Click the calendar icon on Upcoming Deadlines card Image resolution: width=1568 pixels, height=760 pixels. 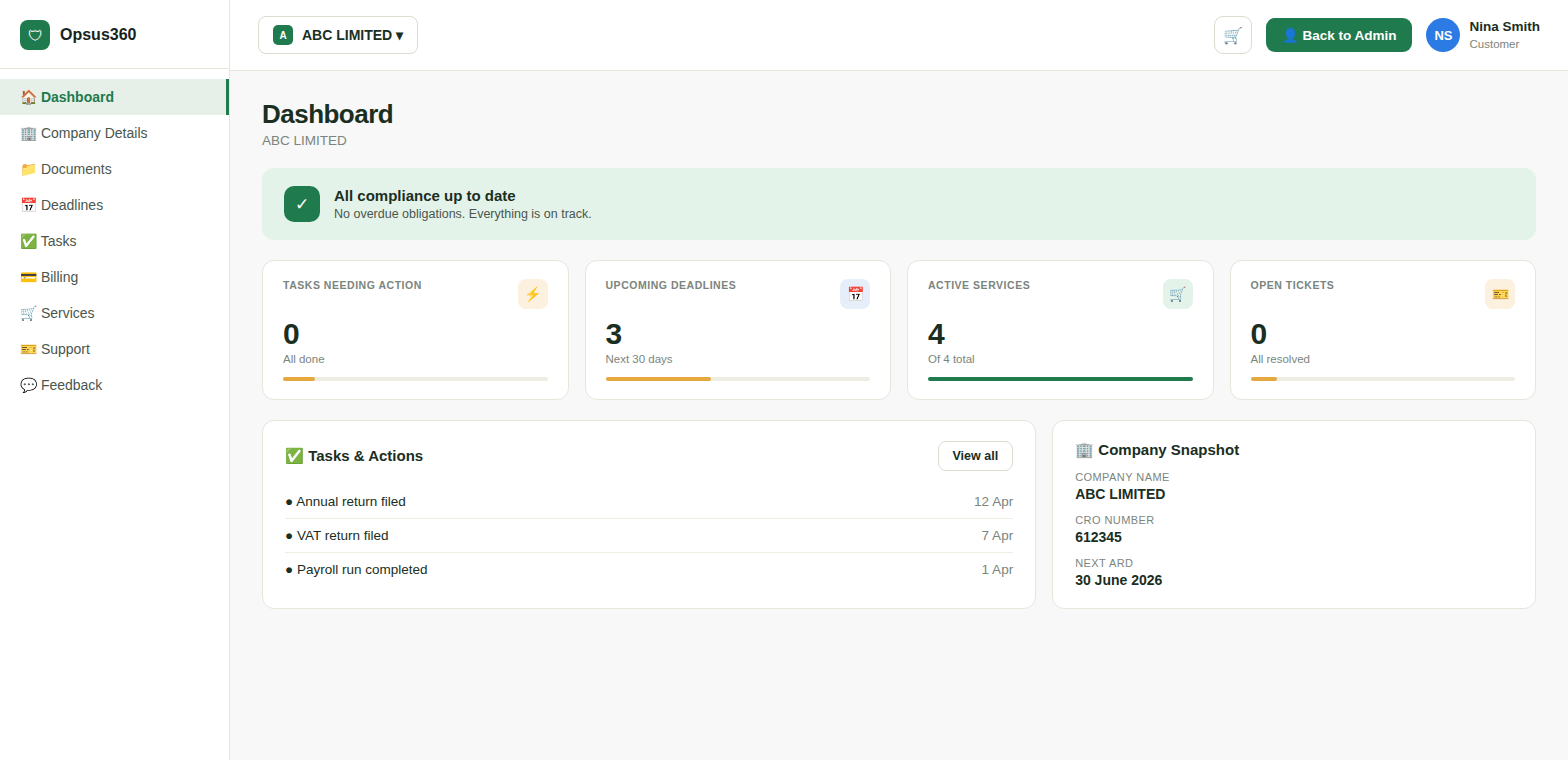pos(855,294)
